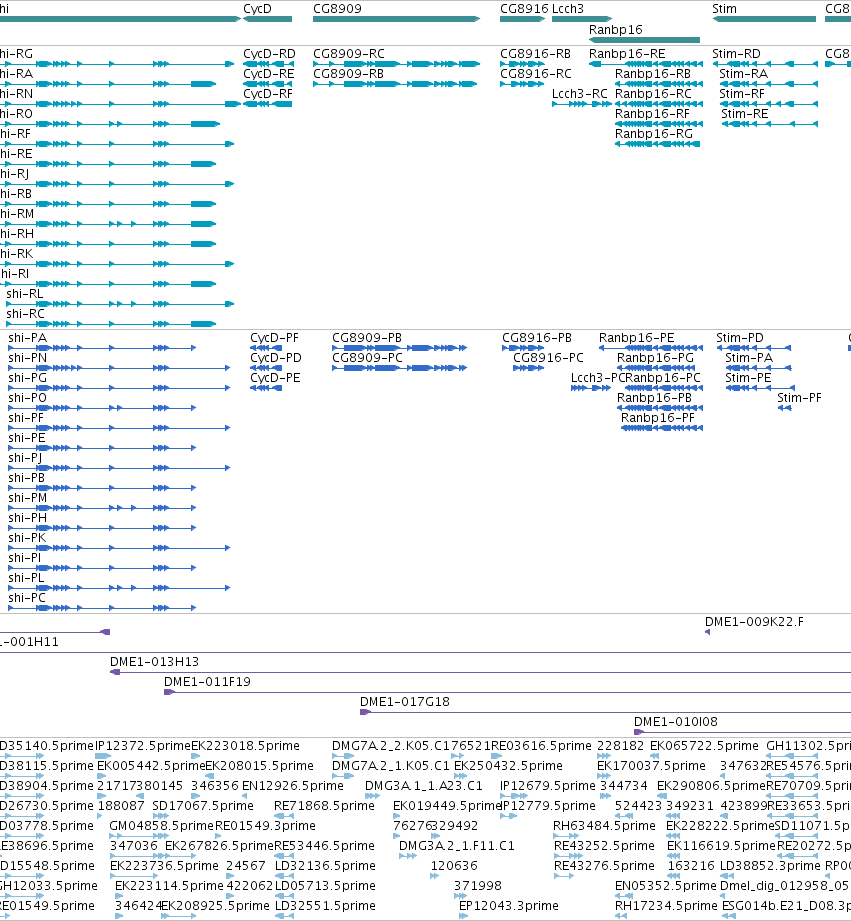Click EST EP12043.3prime
The height and width of the screenshot is (921, 851).
point(509,905)
